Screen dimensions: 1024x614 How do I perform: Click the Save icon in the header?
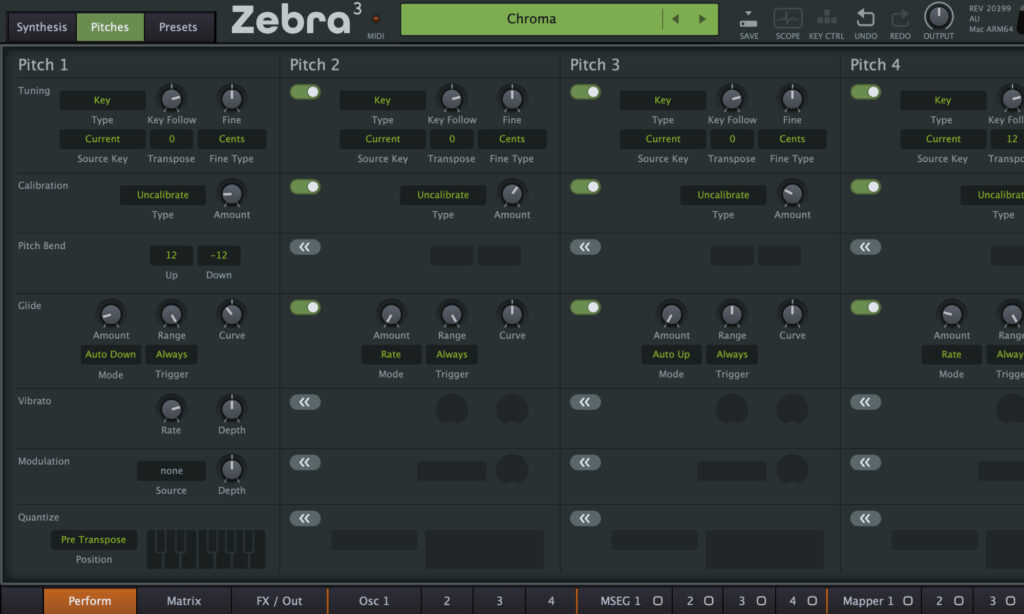coord(749,19)
